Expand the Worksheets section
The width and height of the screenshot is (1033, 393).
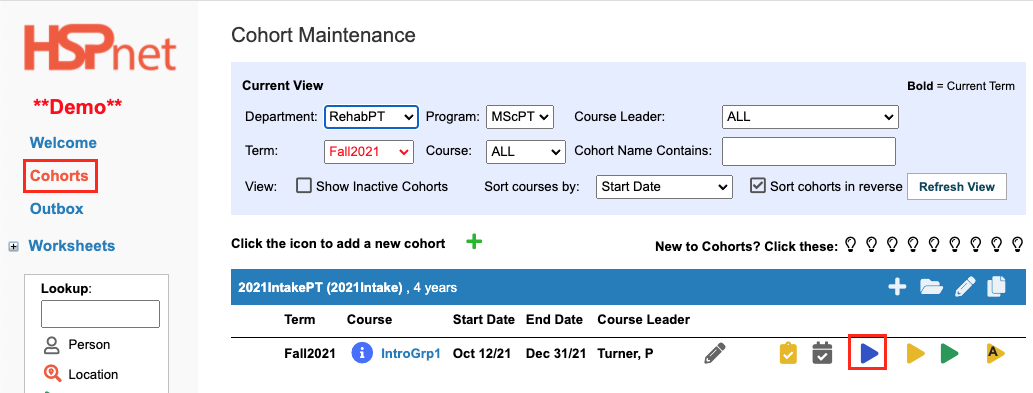click(x=13, y=246)
